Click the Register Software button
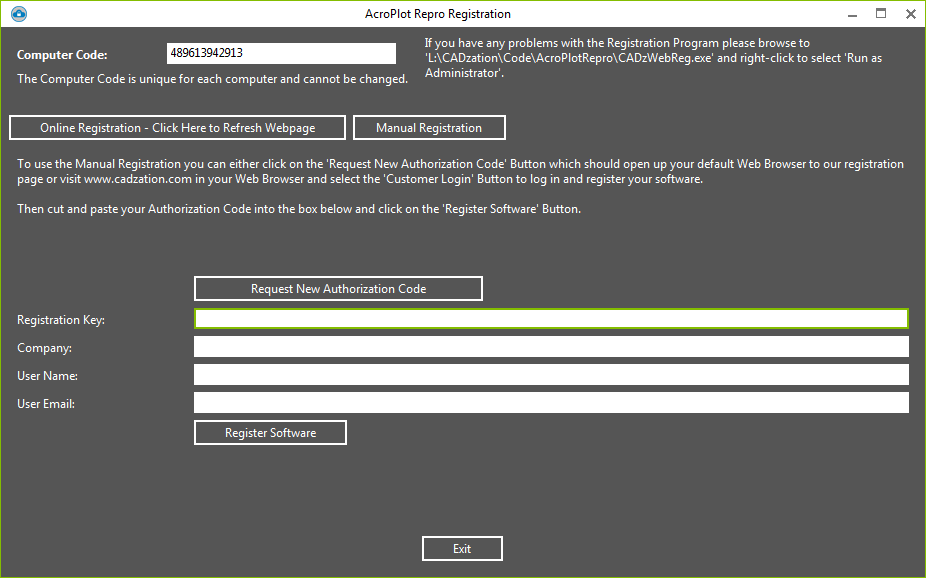The height and width of the screenshot is (578, 926). tap(270, 433)
